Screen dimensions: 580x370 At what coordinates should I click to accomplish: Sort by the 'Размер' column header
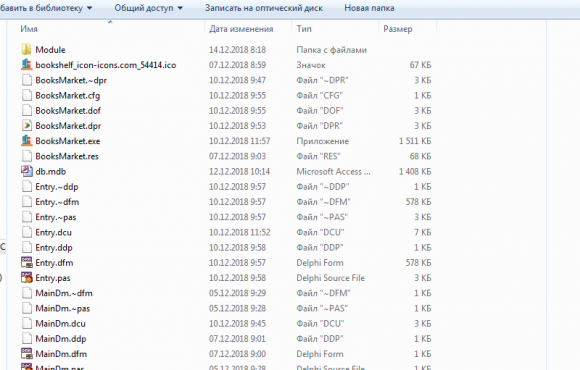398,29
